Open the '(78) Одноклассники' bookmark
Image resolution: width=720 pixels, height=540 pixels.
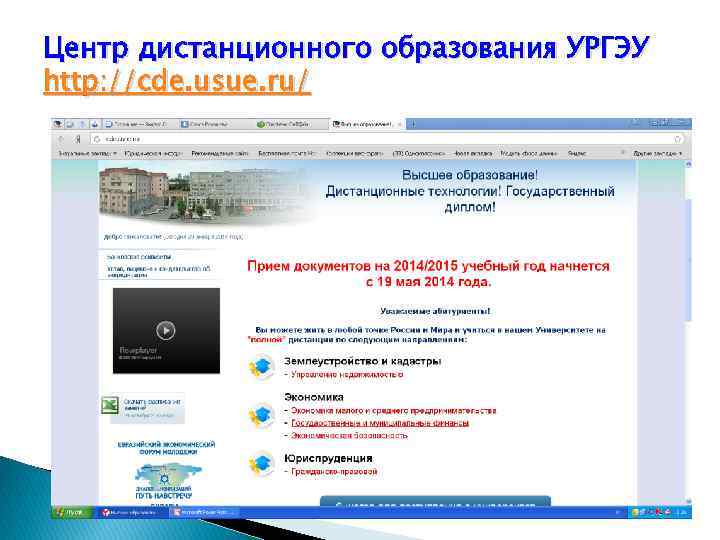click(x=418, y=153)
